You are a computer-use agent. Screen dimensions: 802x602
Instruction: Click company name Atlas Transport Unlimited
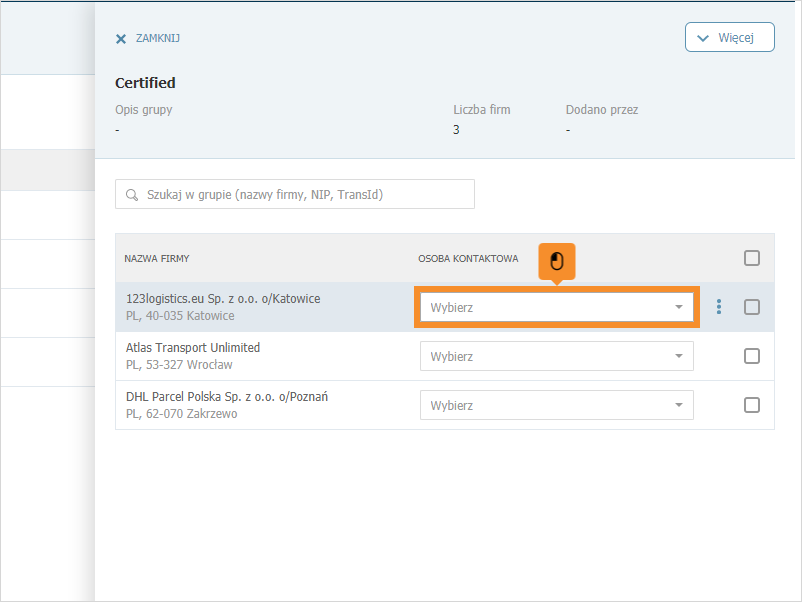click(193, 348)
